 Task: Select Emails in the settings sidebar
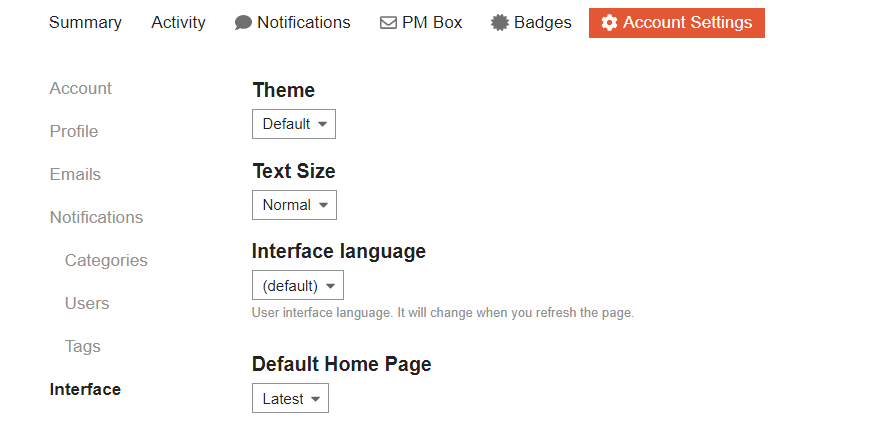click(75, 175)
